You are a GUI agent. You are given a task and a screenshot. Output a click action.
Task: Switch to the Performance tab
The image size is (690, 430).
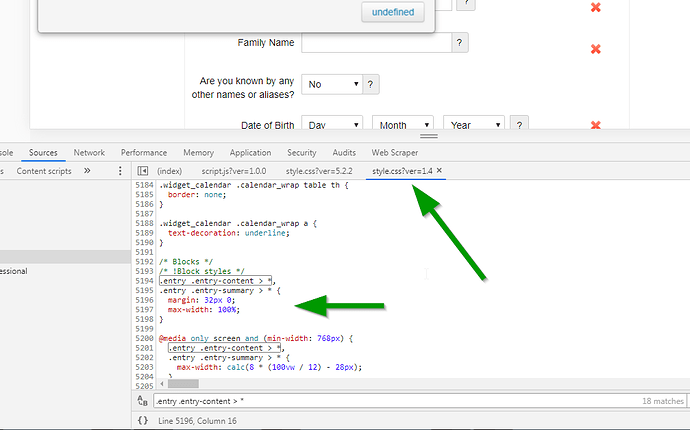(x=144, y=153)
